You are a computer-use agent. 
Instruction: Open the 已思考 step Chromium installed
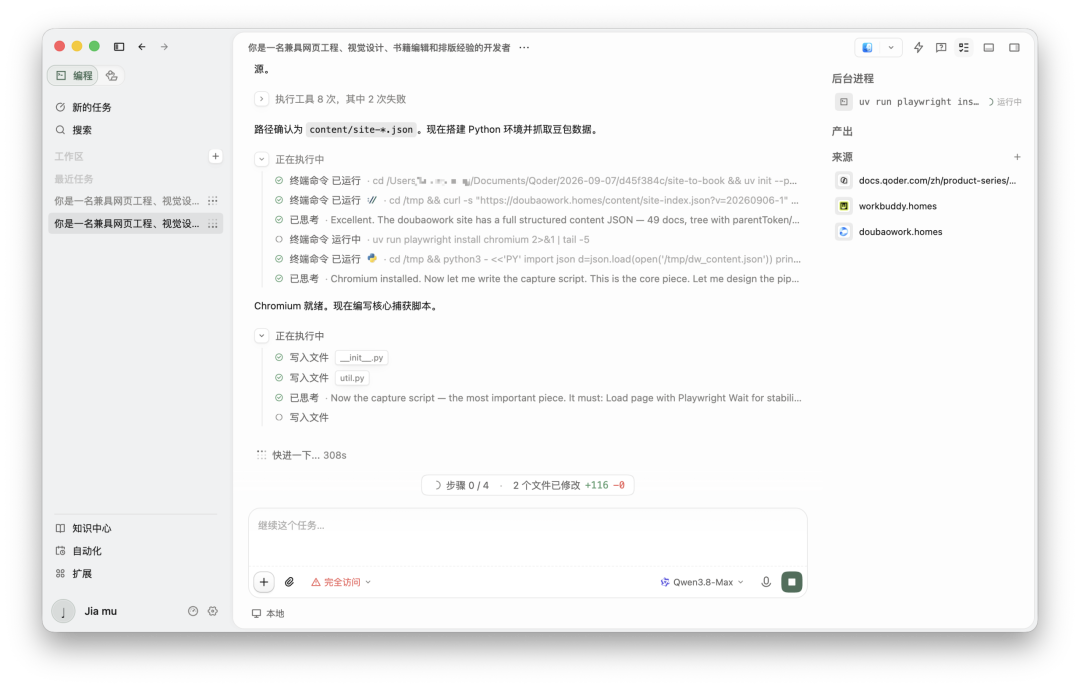tap(536, 279)
